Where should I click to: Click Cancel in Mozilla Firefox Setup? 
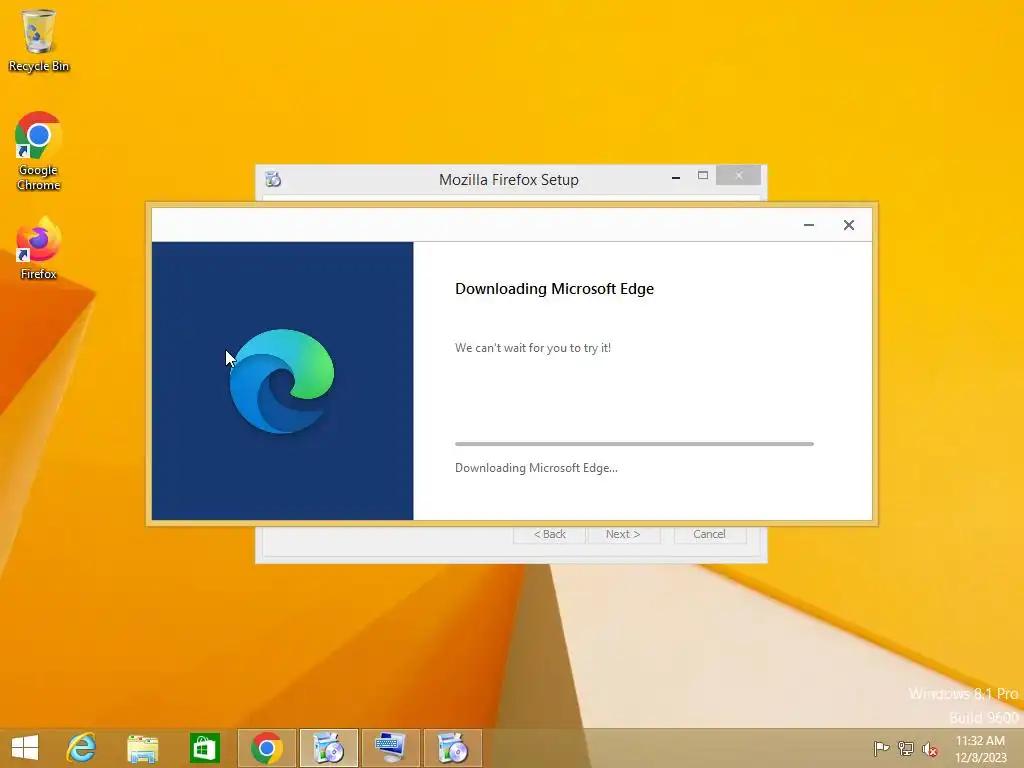coord(709,534)
